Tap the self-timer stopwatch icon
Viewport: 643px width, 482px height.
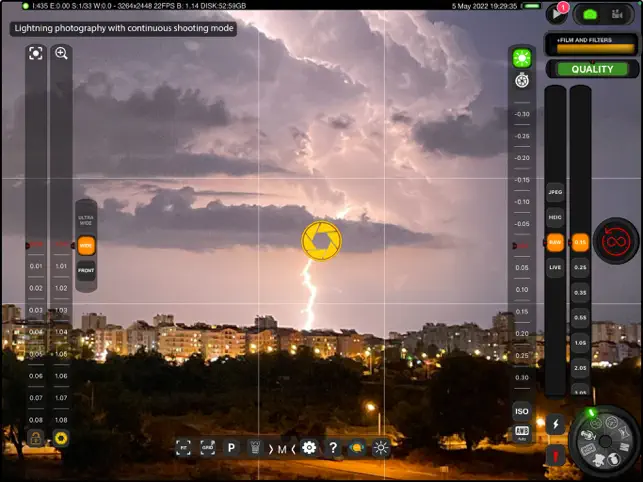tap(520, 80)
